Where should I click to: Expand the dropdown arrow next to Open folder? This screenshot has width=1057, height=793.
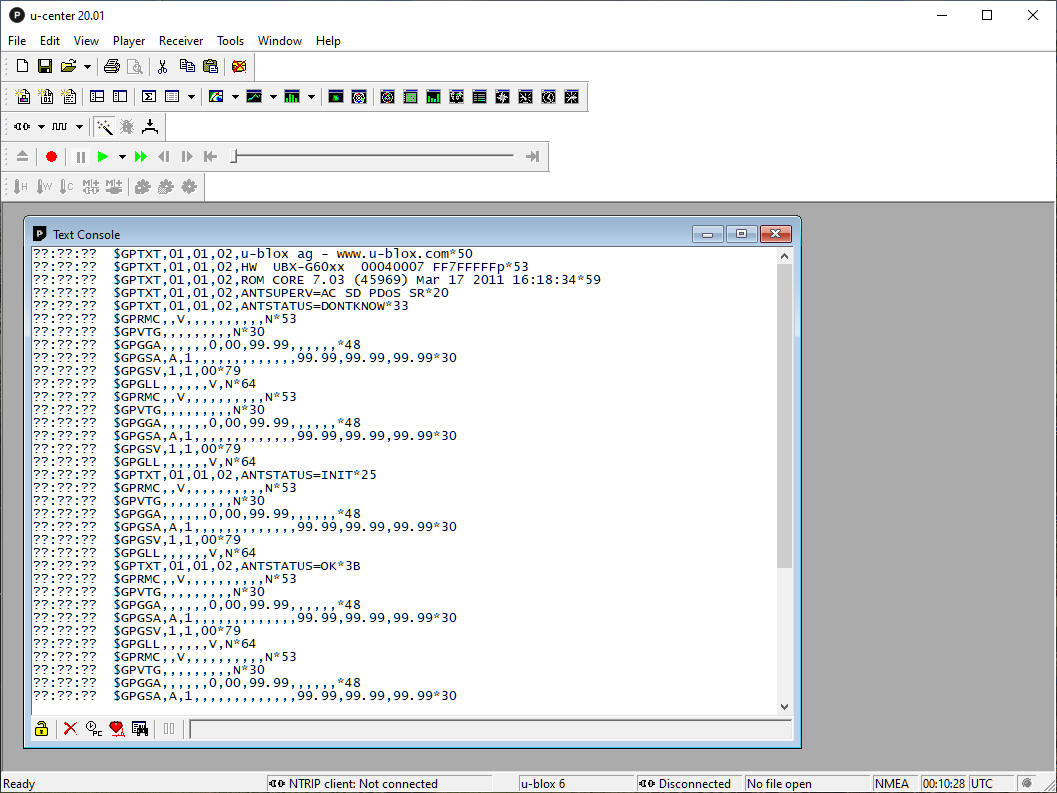coord(87,67)
